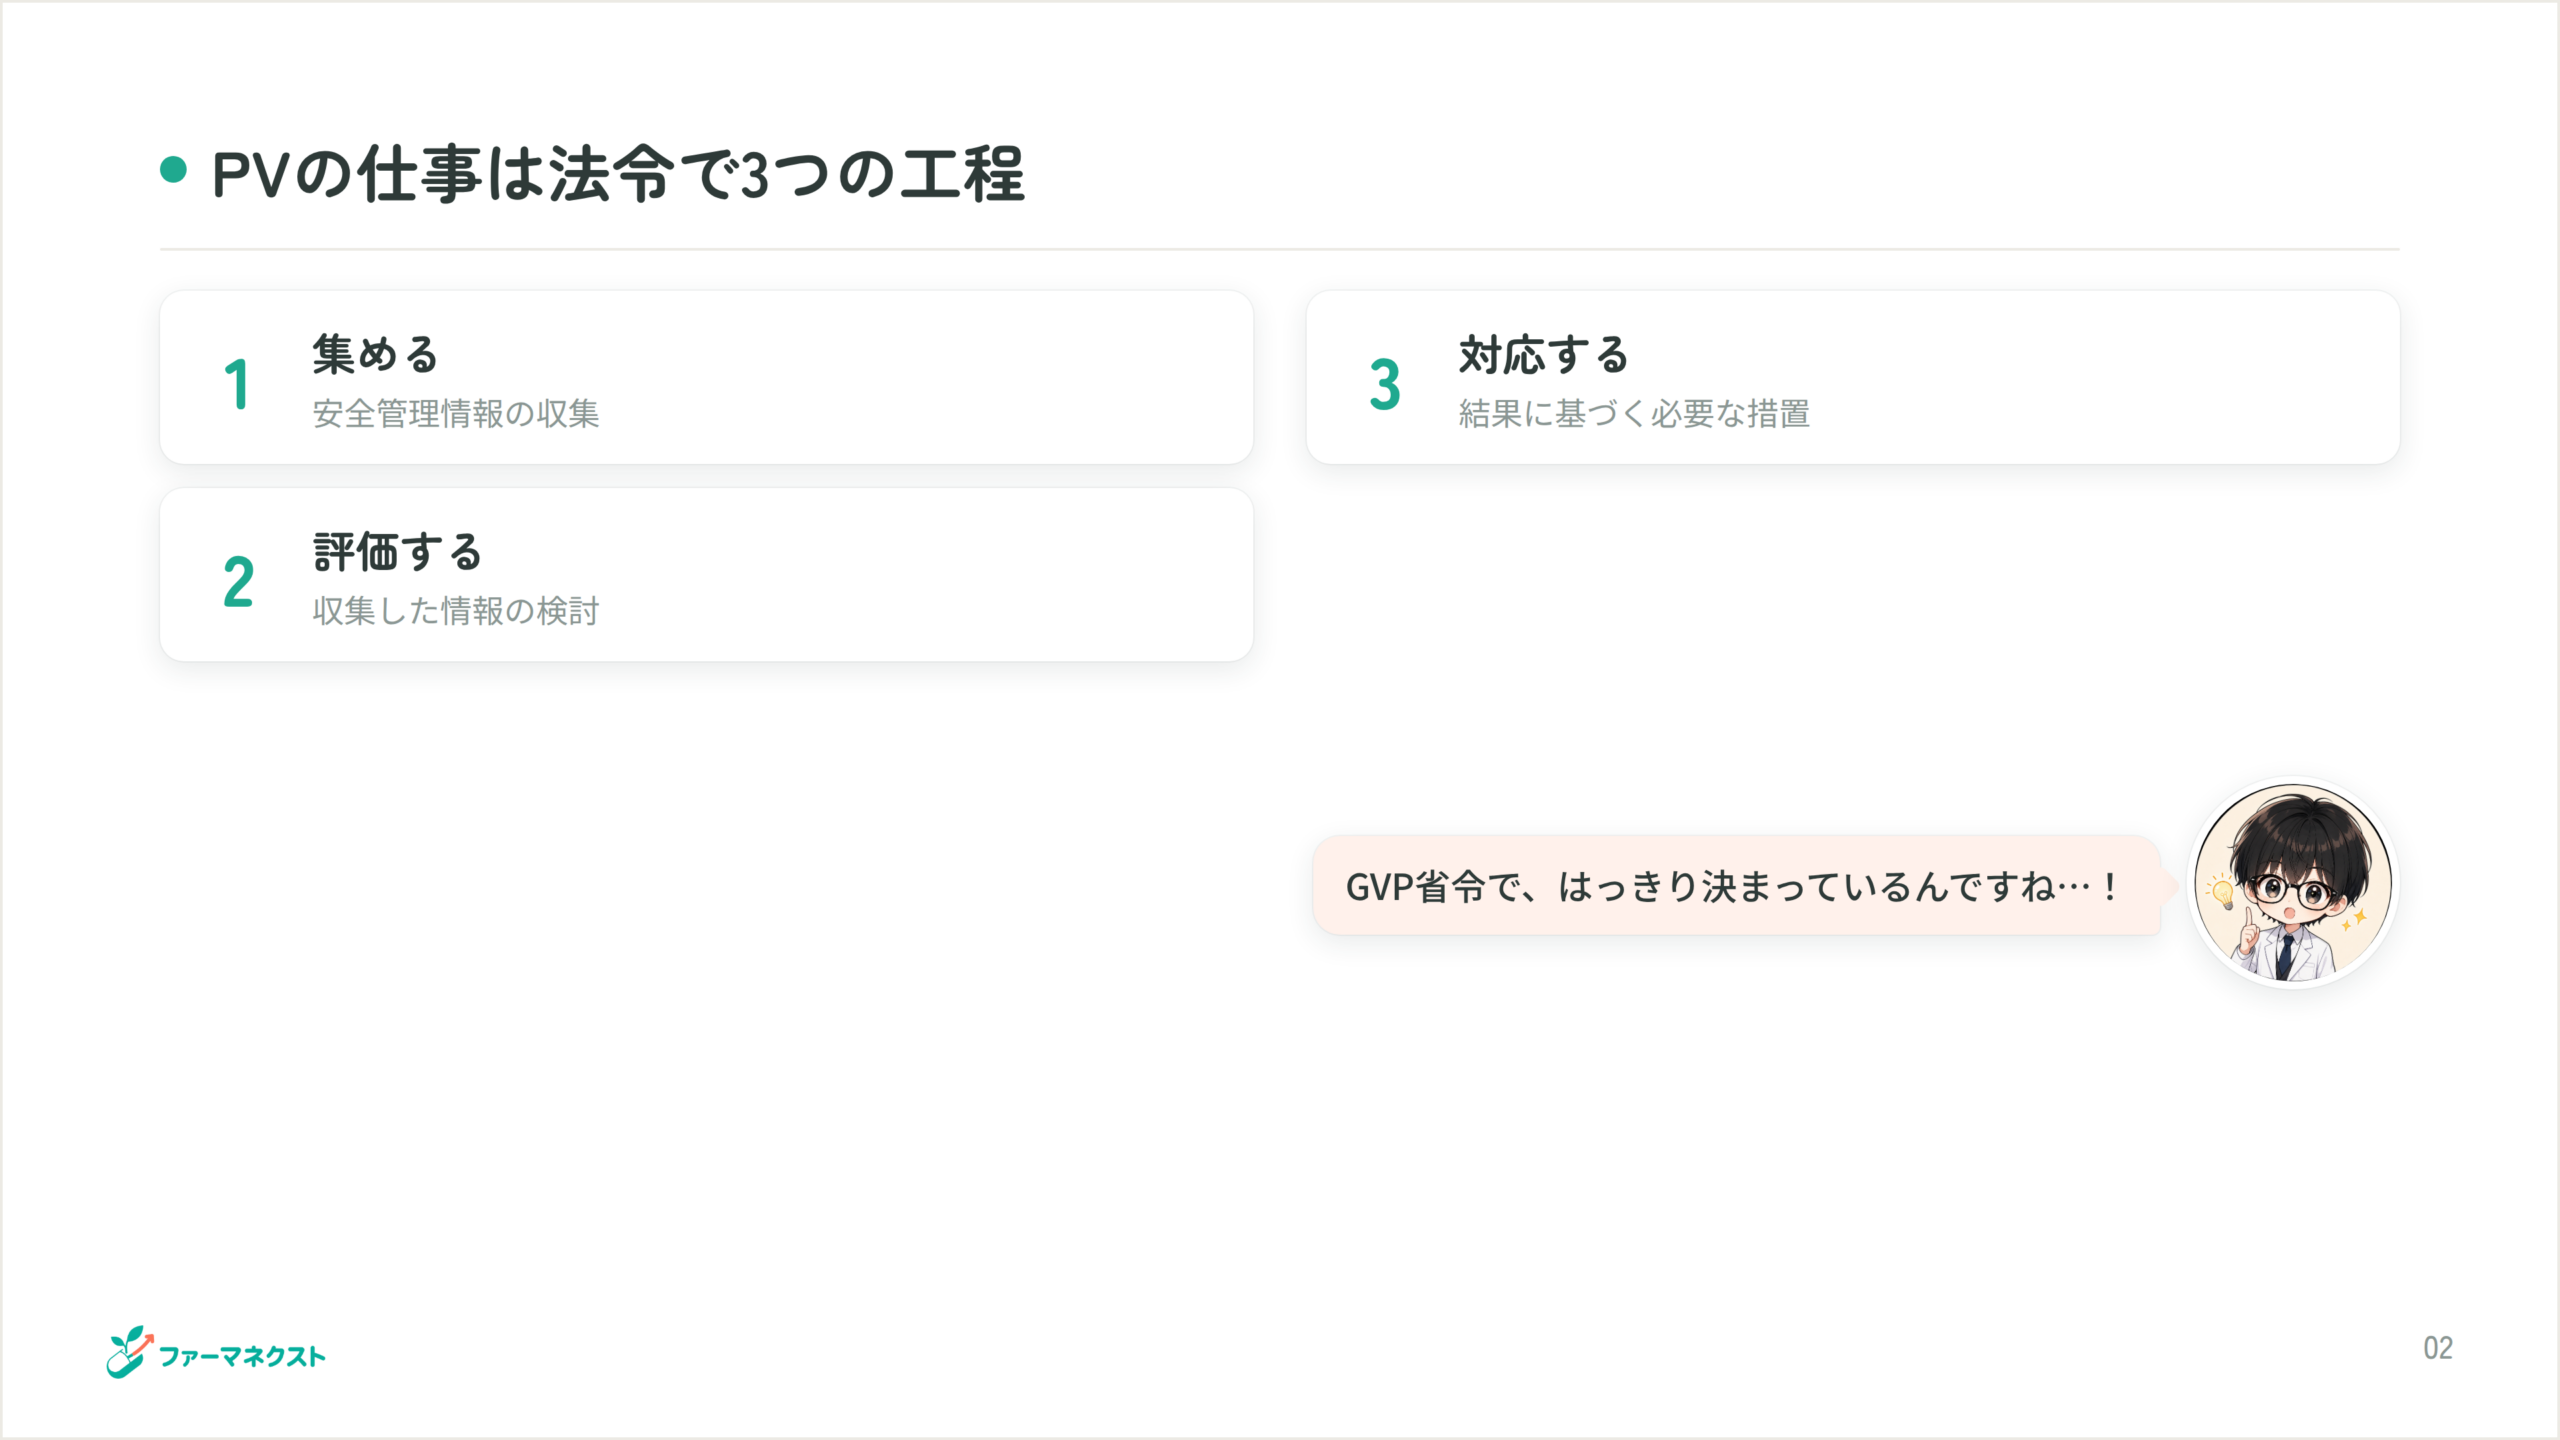This screenshot has height=1440, width=2560.
Task: Click the number 3 in the third card
Action: [x=1385, y=384]
